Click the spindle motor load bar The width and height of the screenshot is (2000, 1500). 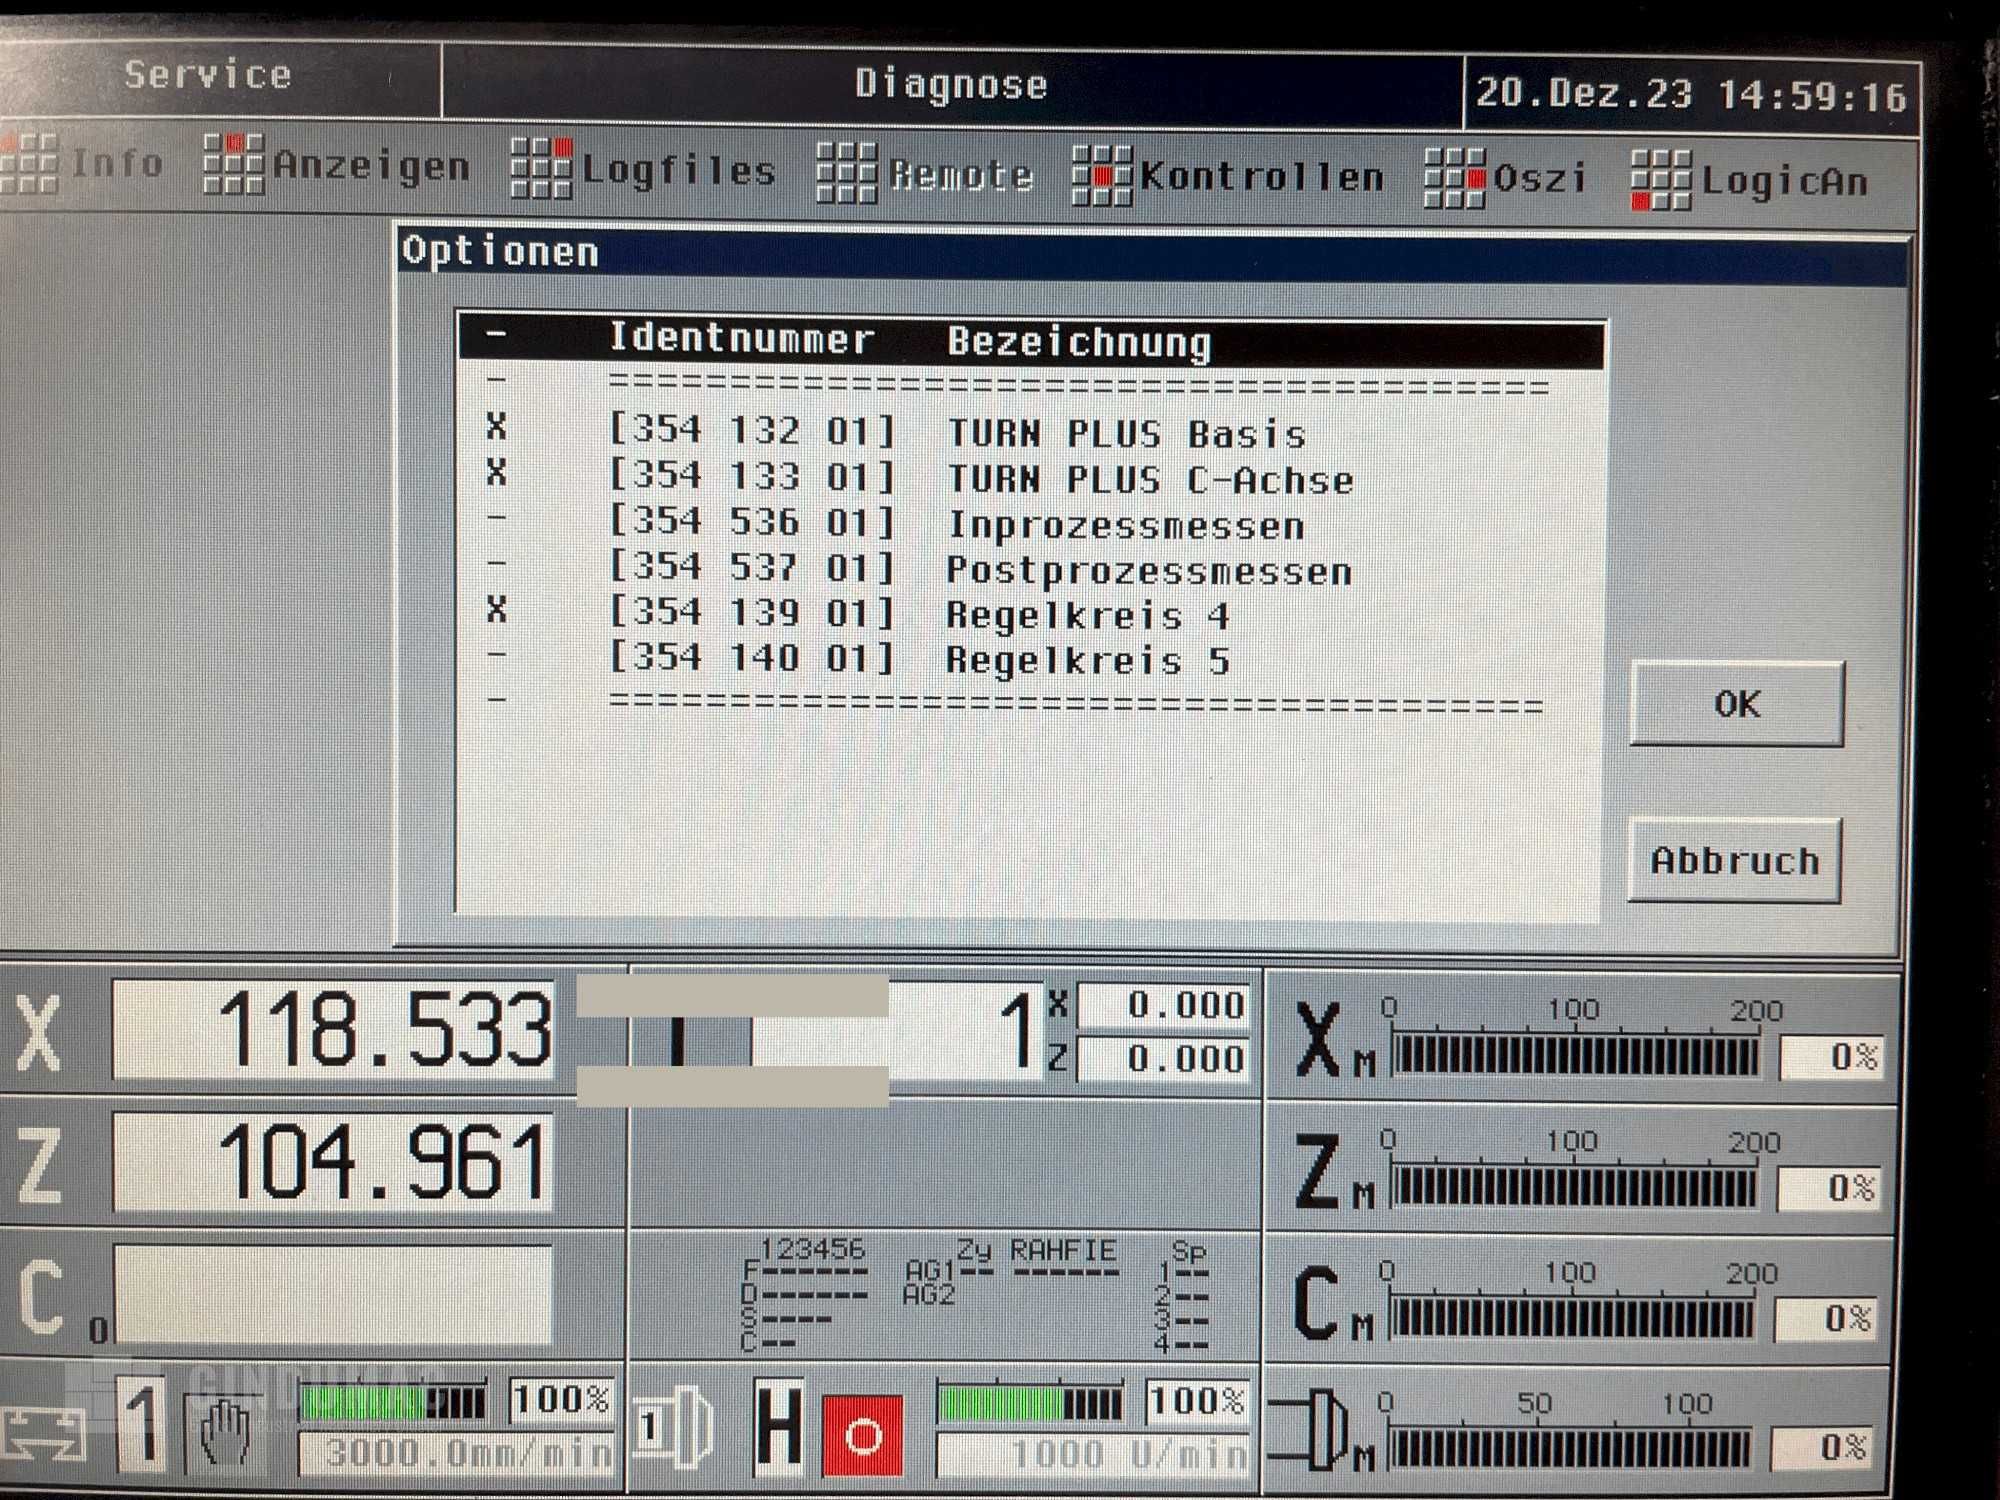[x=1568, y=1449]
